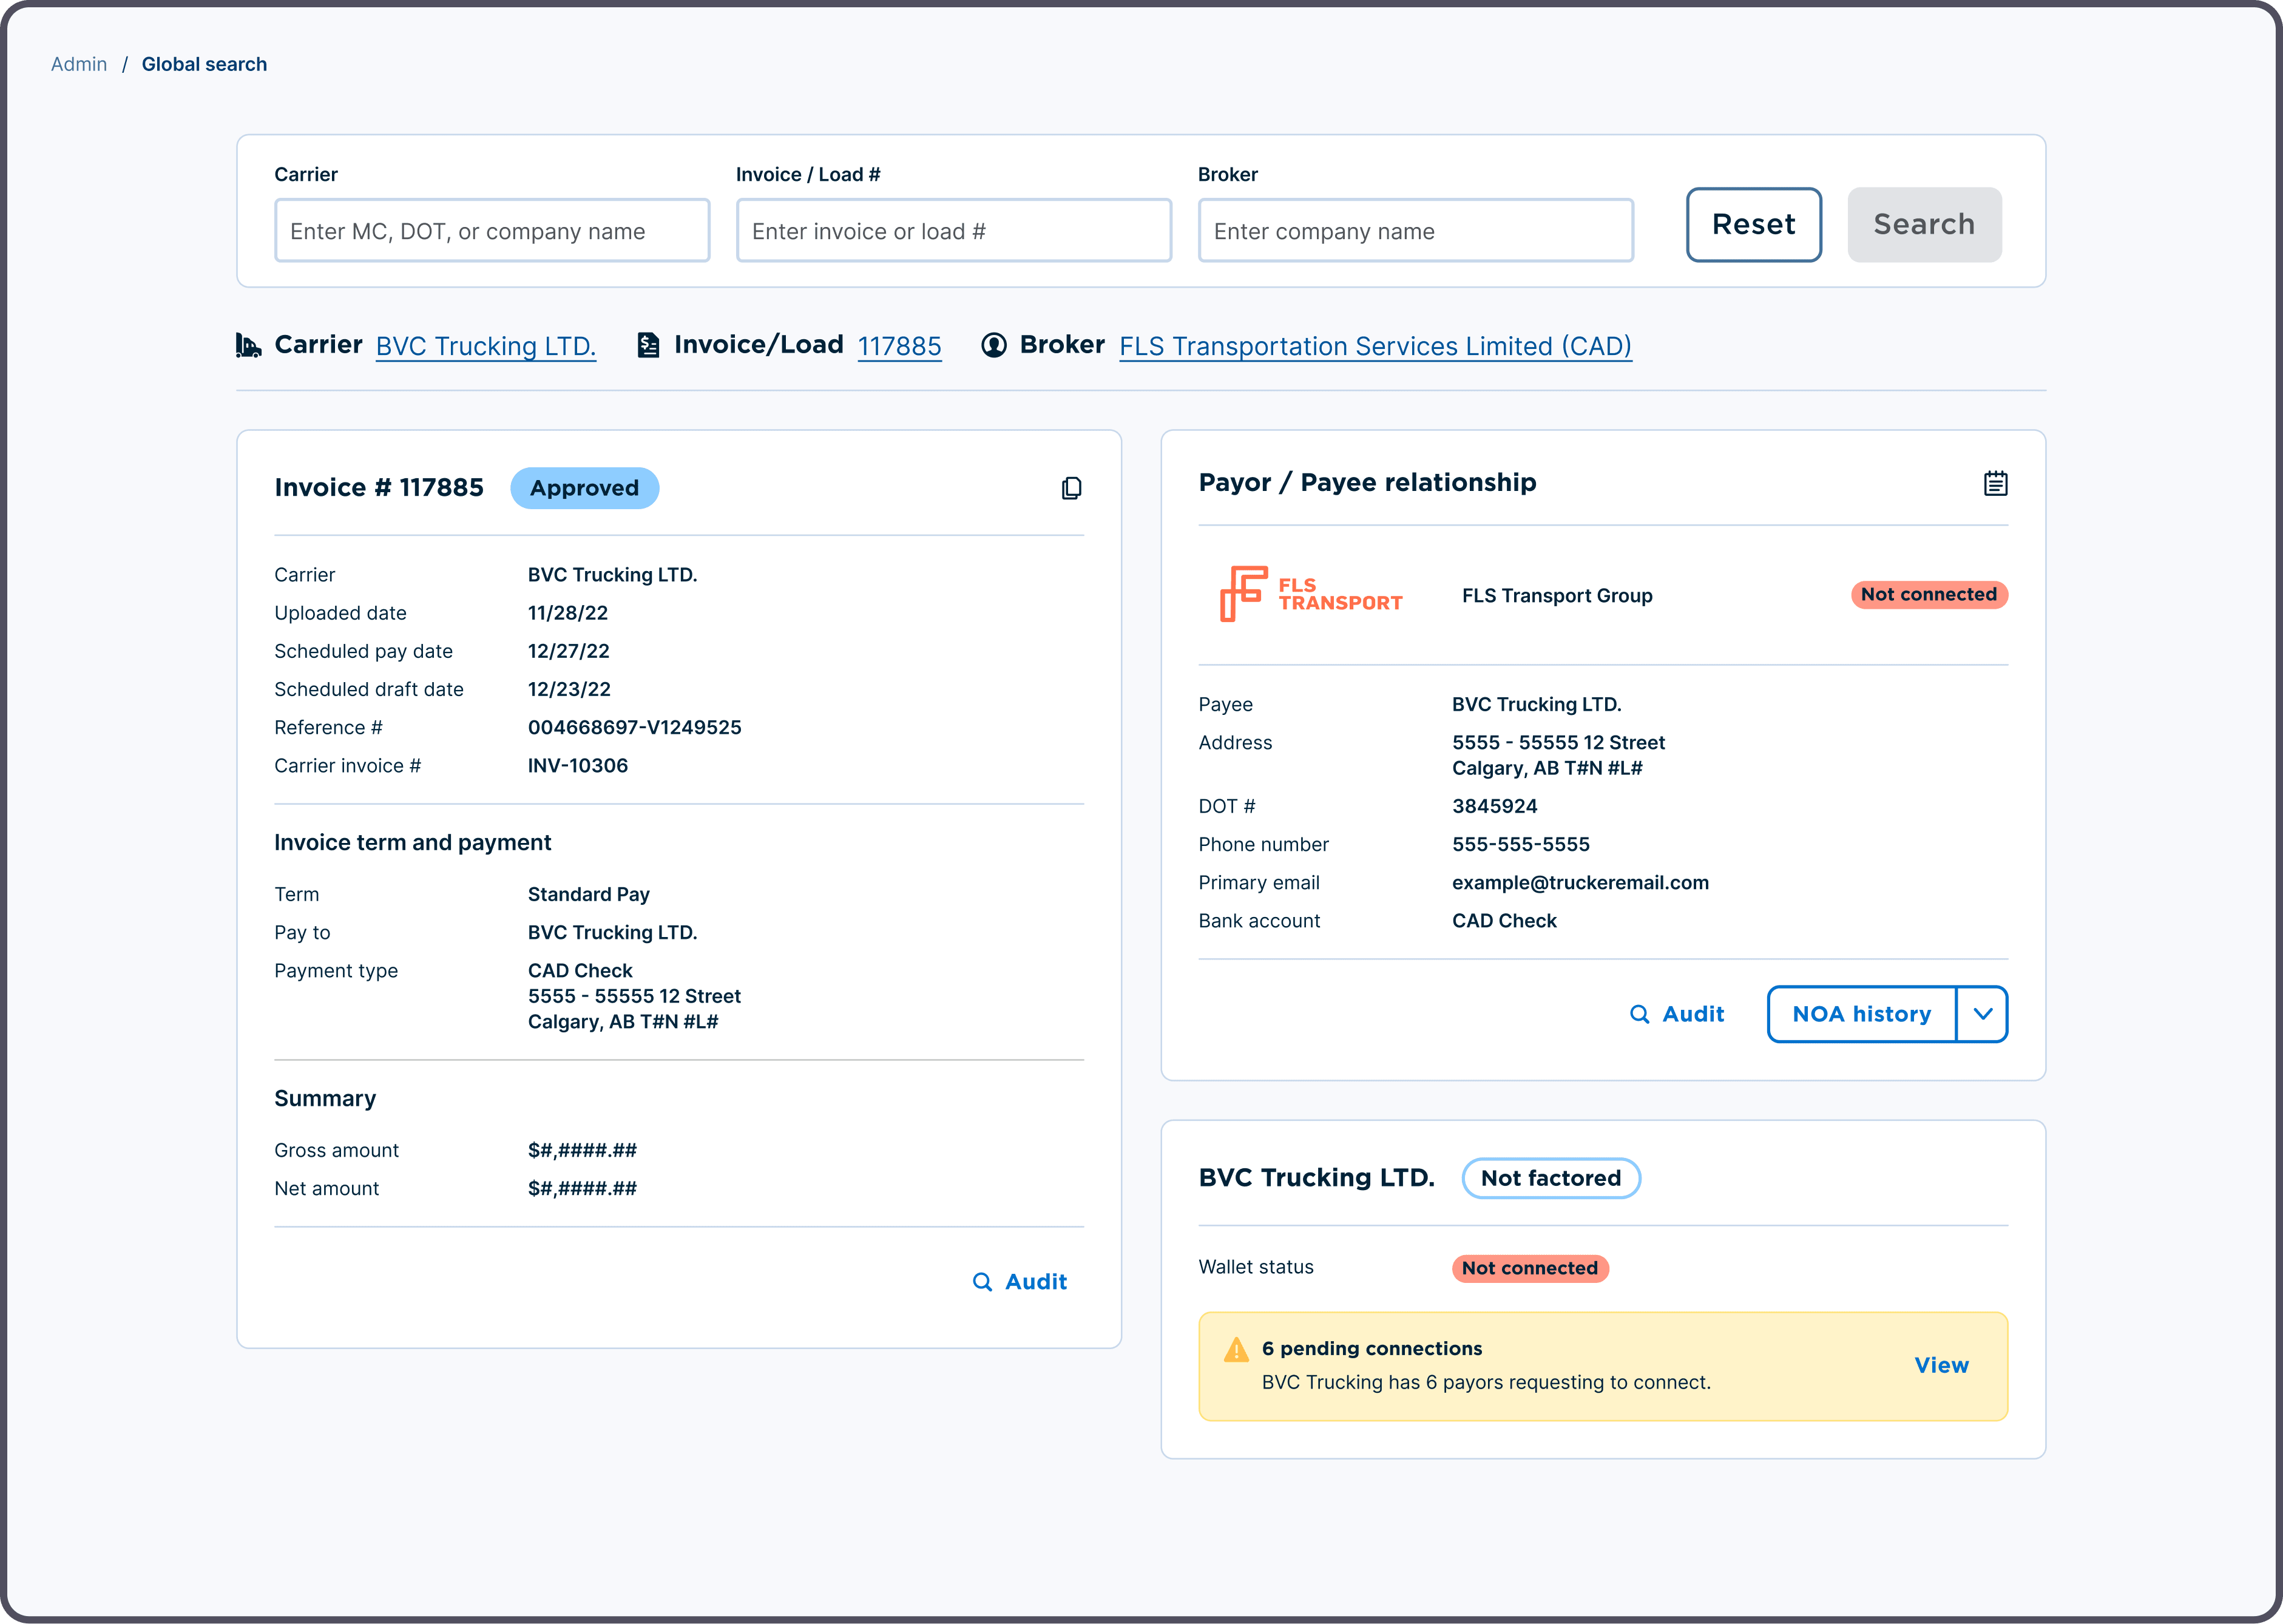Click the FLS Transport logo

pos(1311,594)
